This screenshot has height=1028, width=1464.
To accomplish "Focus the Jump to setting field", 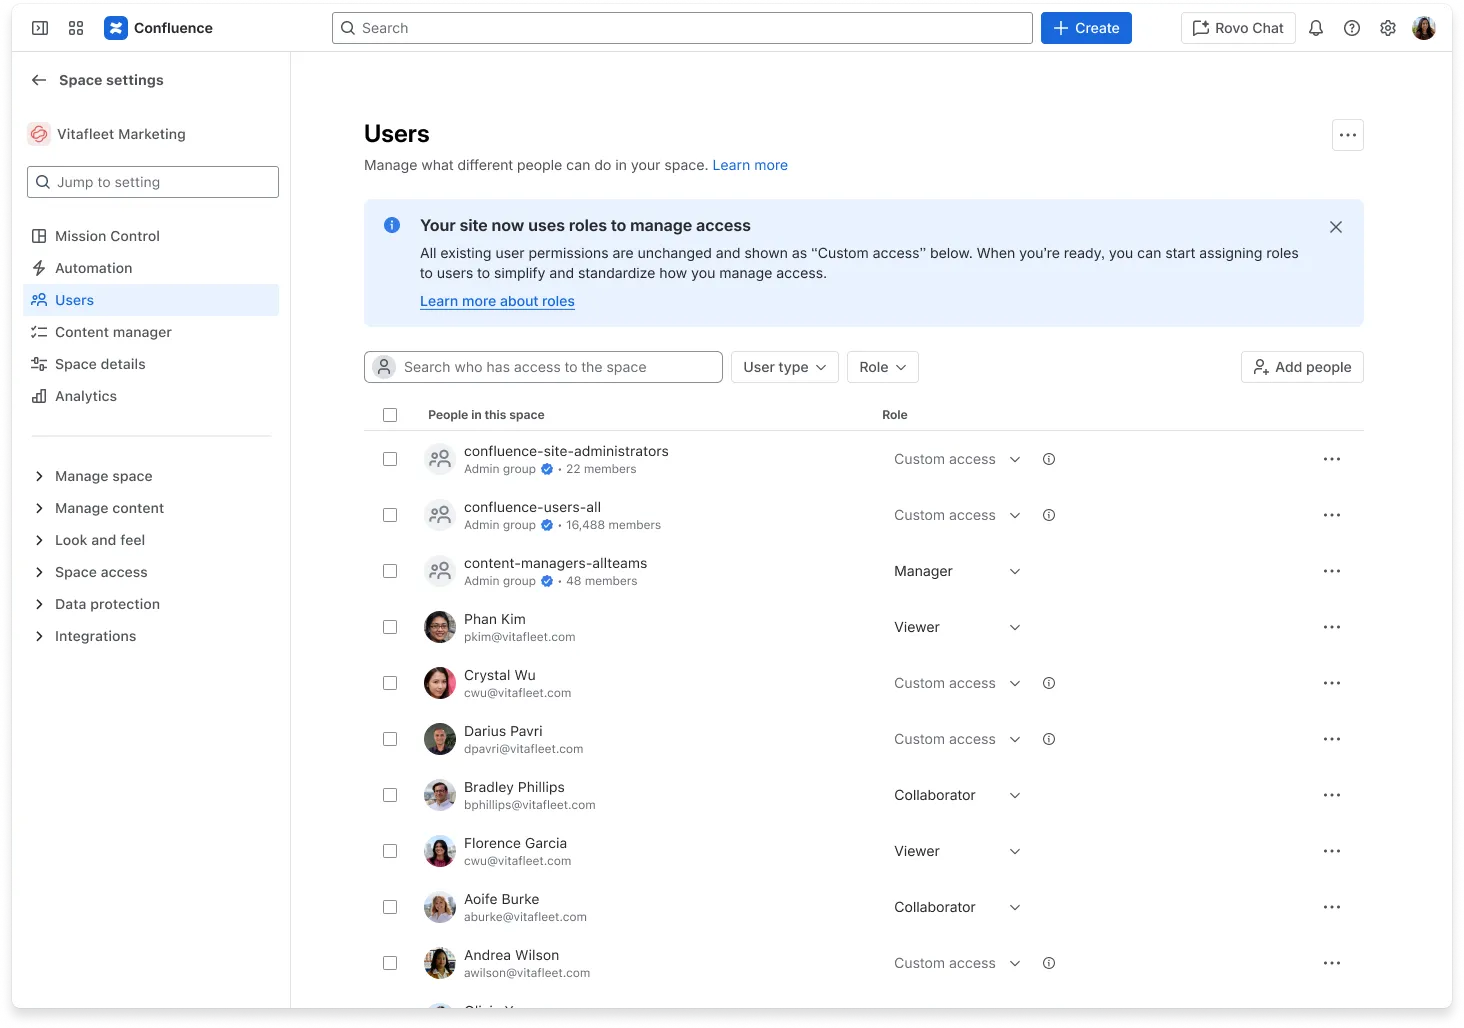I will (153, 182).
